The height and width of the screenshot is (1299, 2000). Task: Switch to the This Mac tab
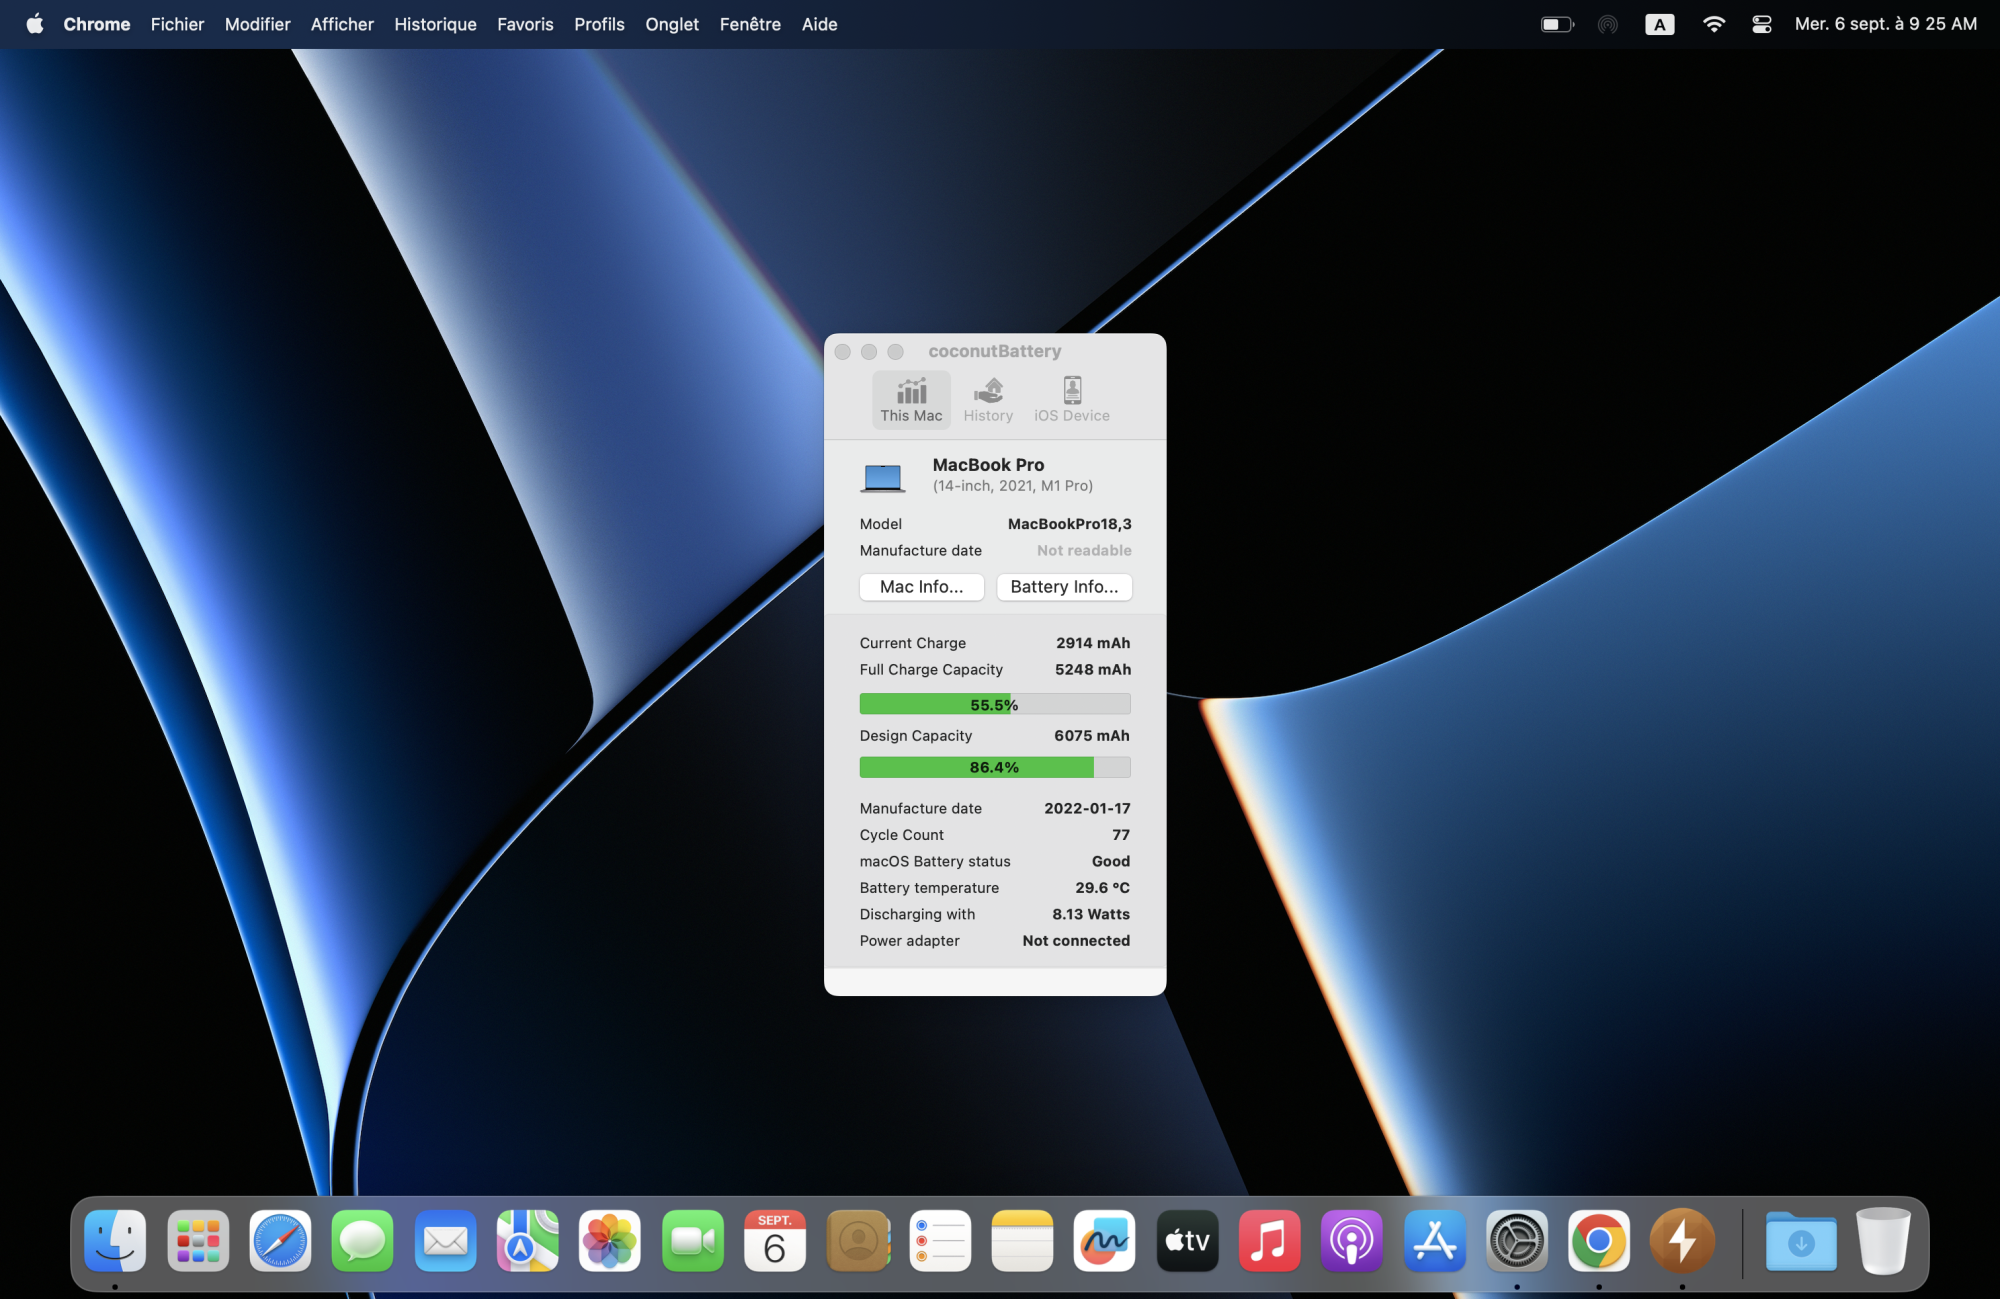click(x=911, y=400)
